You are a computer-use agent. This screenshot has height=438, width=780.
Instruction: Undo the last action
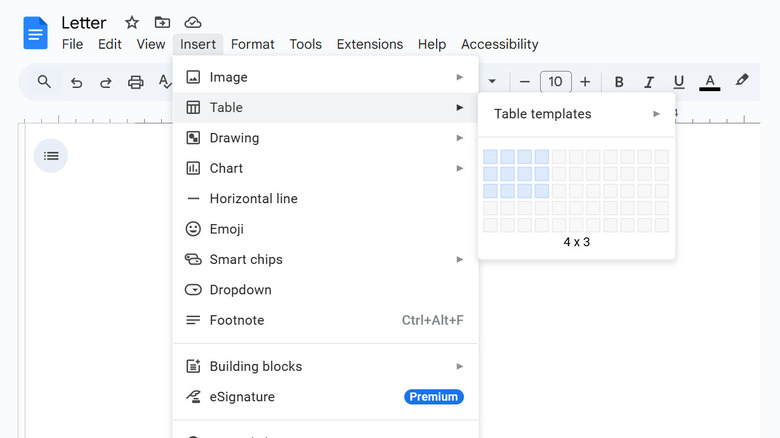pyautogui.click(x=76, y=82)
